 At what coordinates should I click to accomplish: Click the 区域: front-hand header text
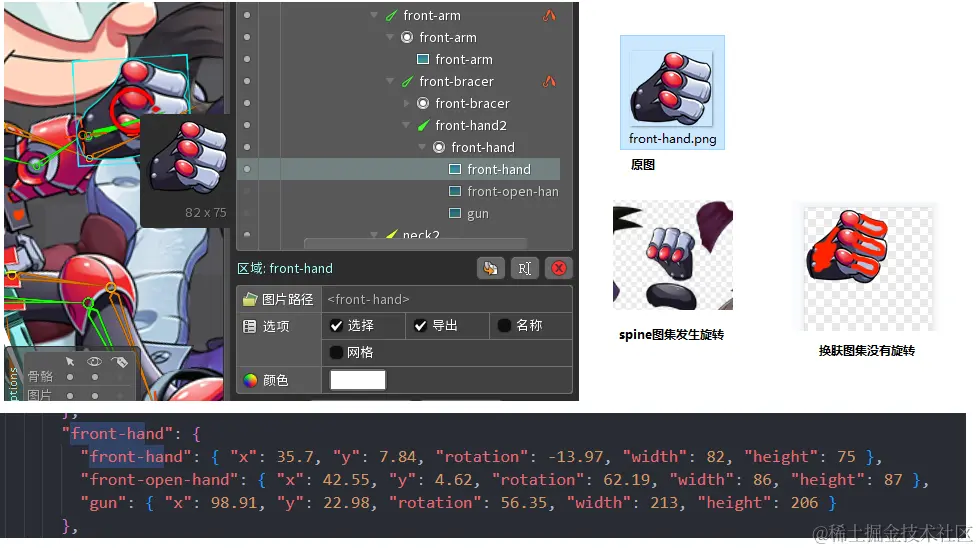(x=285, y=269)
